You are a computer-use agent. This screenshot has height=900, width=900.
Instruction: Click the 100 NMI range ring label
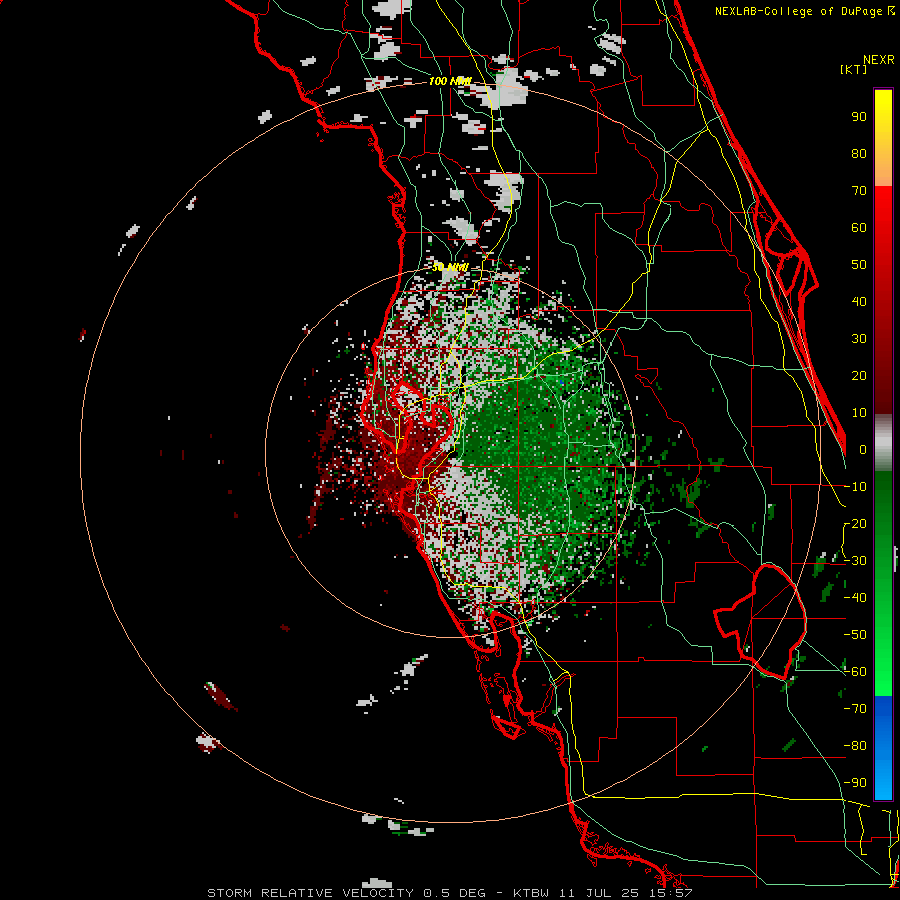[450, 82]
